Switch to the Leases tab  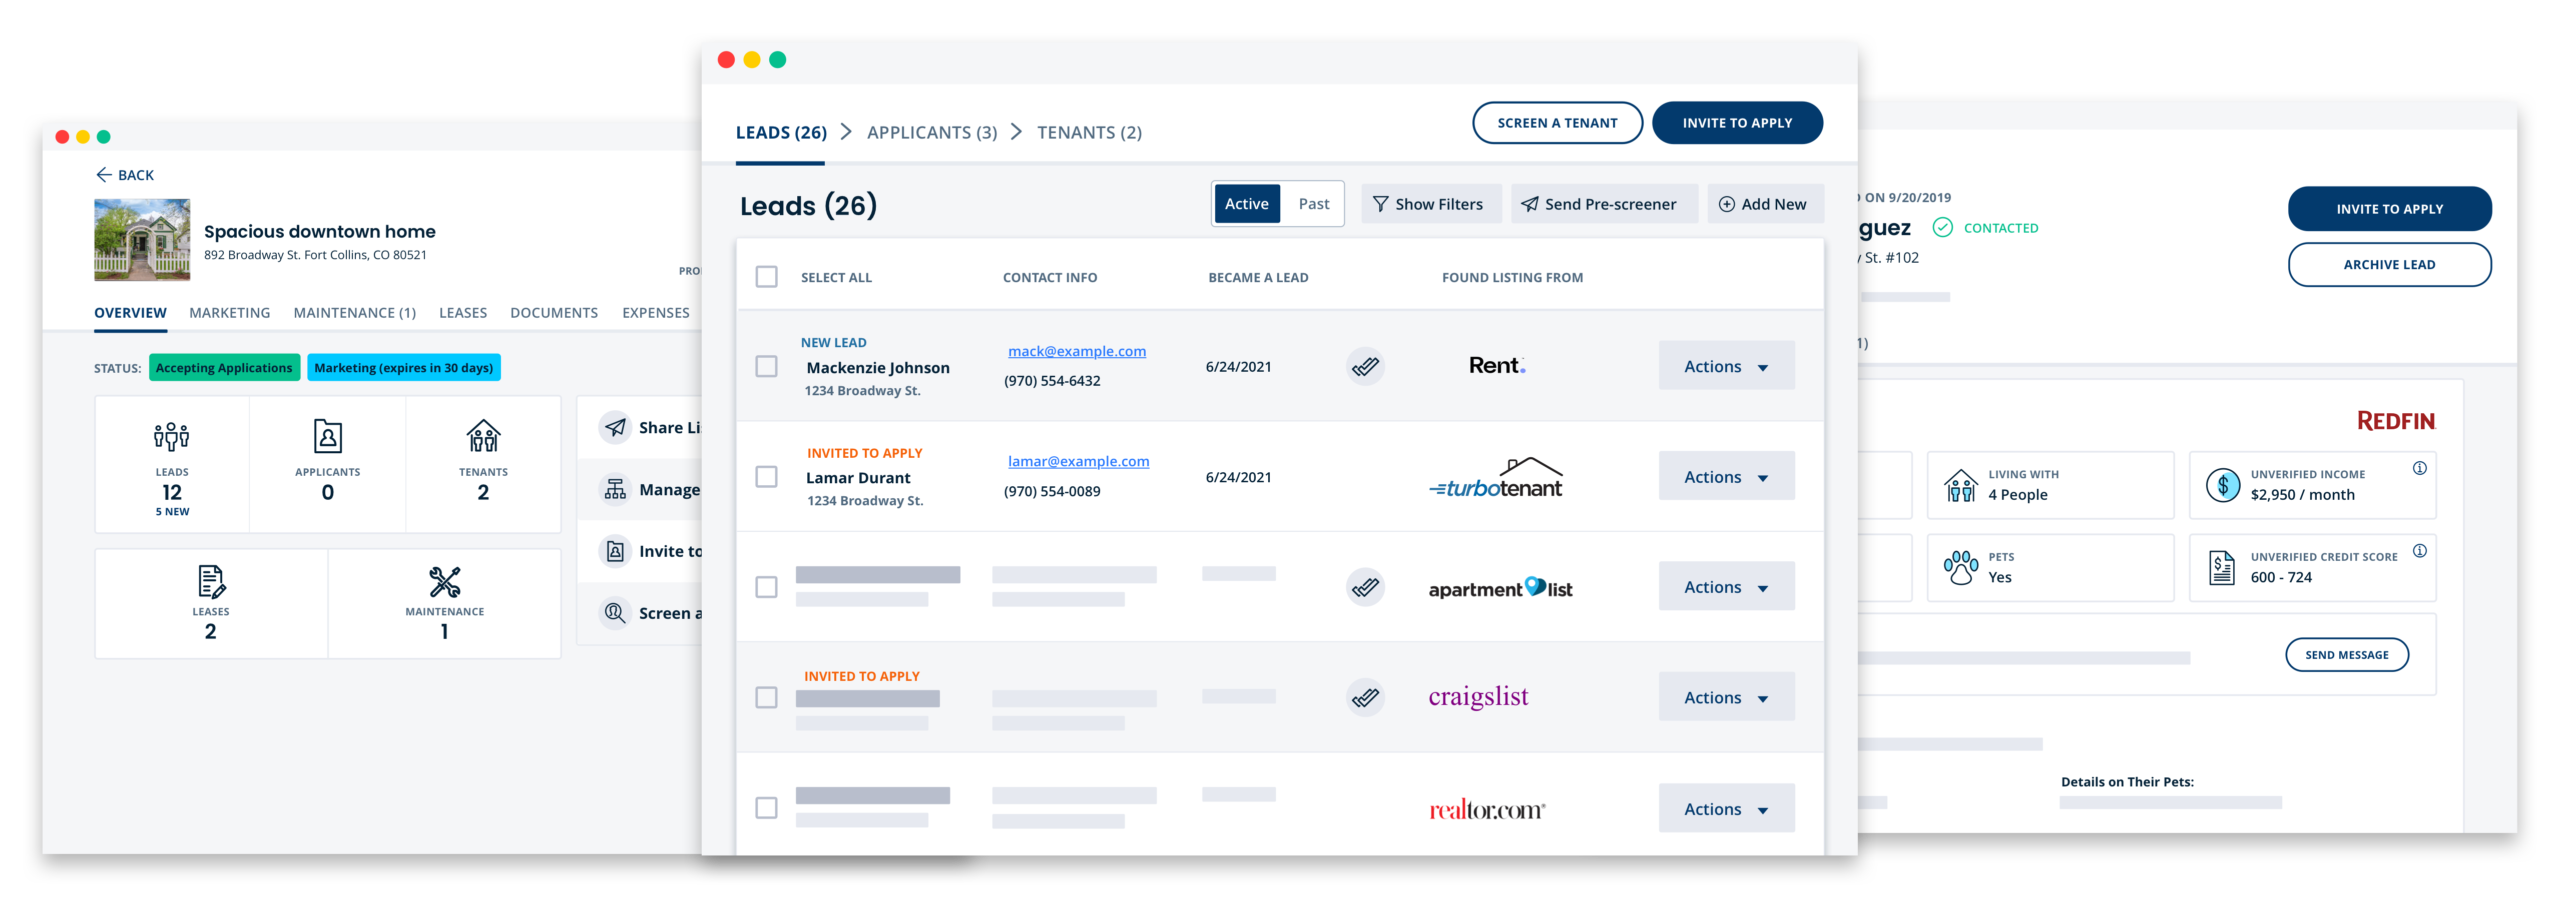(463, 313)
